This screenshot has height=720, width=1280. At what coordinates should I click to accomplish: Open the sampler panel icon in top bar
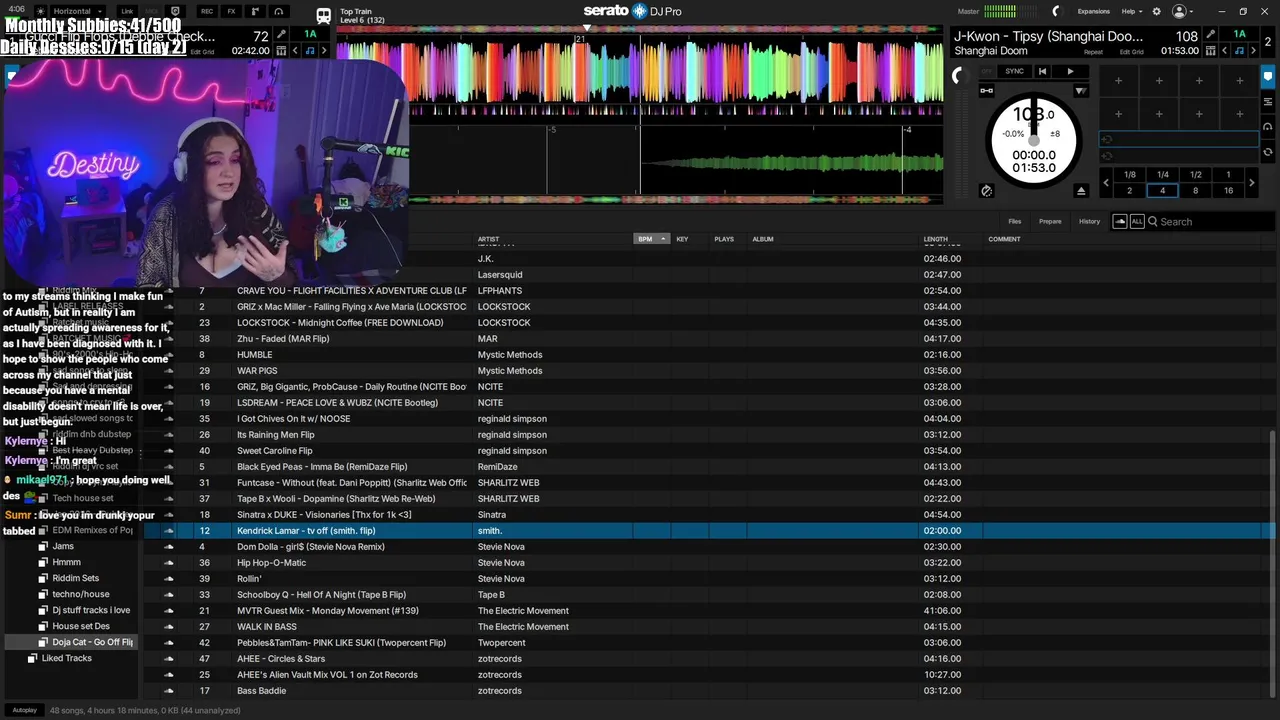pos(254,11)
